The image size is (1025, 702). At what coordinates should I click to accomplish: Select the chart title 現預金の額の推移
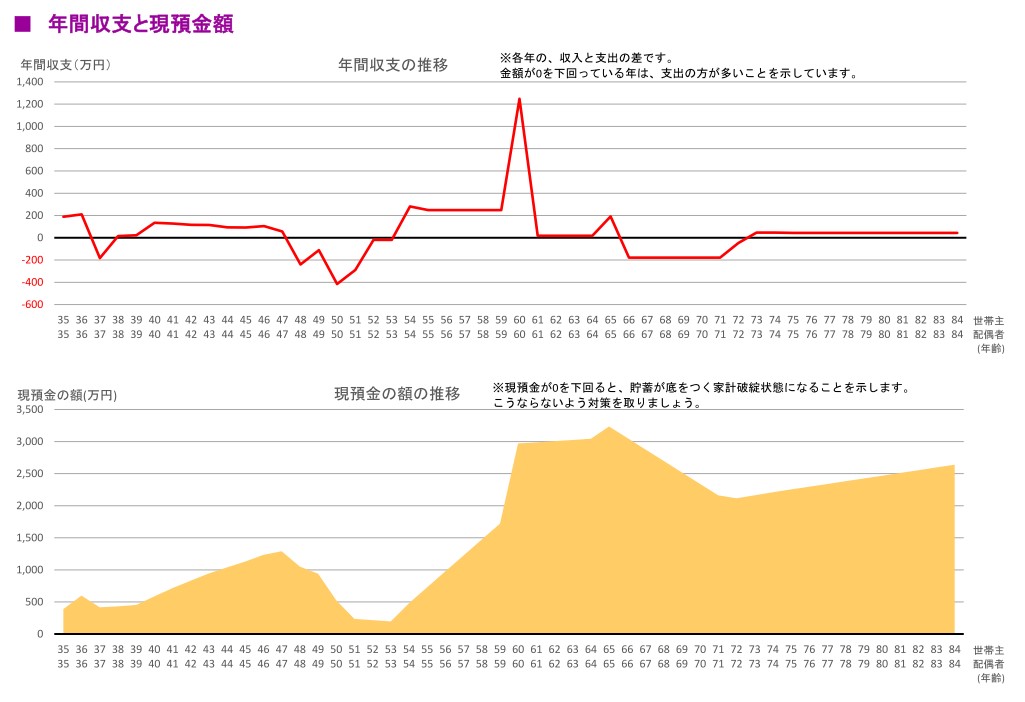(x=397, y=394)
